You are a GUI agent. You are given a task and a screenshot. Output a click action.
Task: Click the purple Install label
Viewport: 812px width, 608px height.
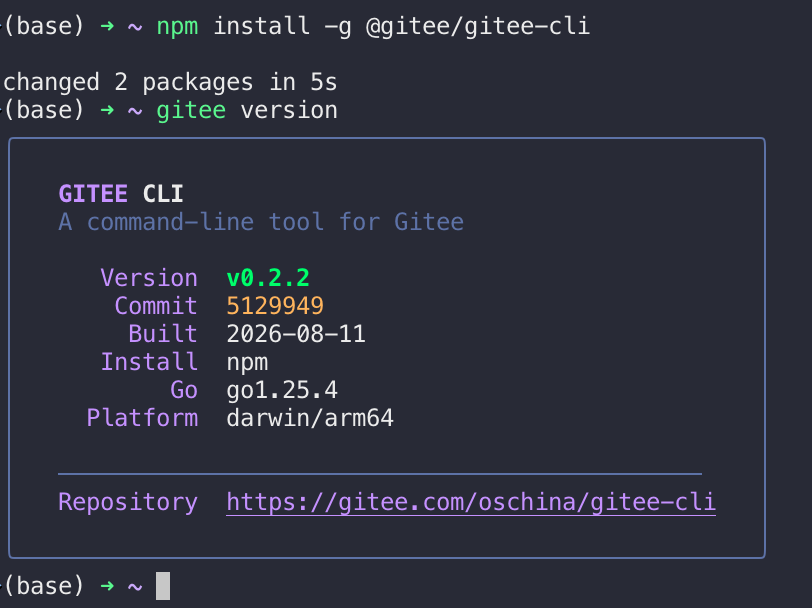149,361
